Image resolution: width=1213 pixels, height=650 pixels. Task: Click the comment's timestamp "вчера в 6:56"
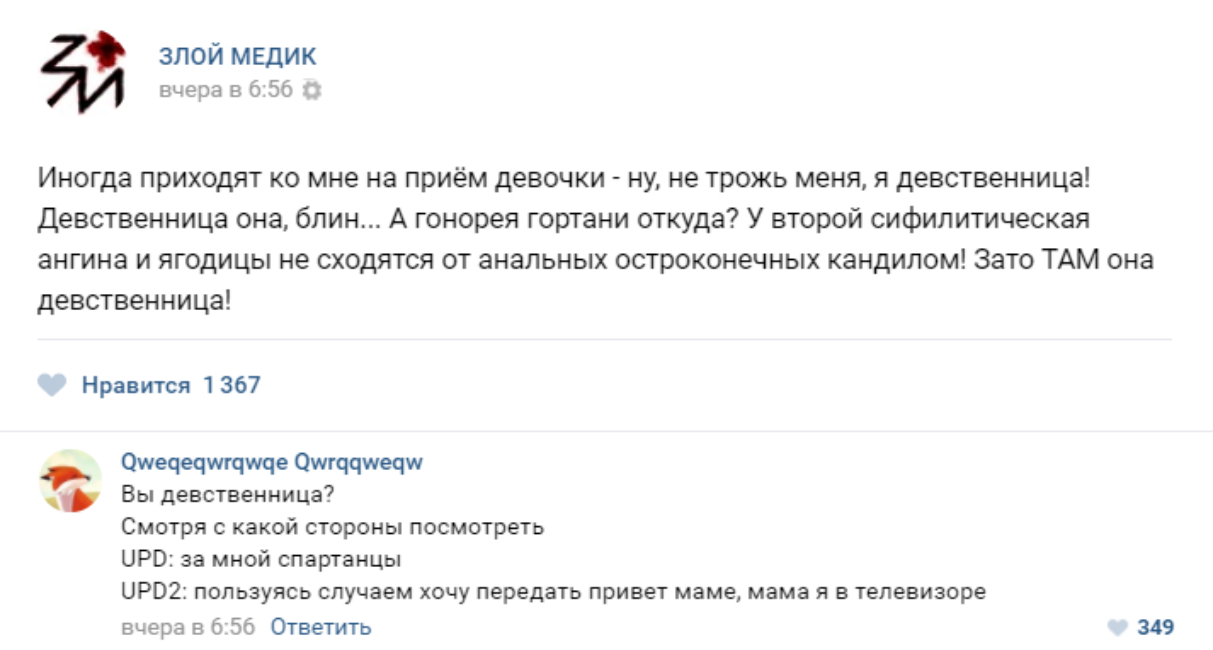[x=188, y=627]
